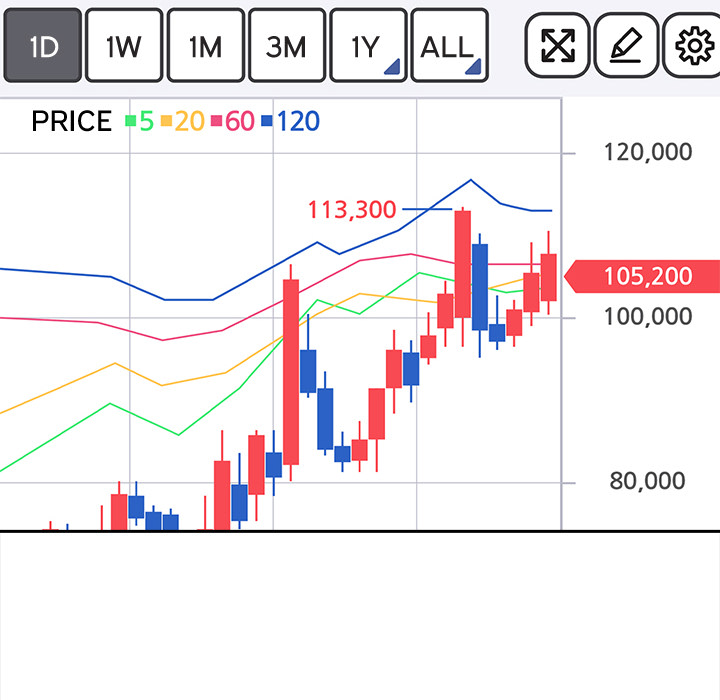Open the pencil drawing tool
This screenshot has height=700, width=720.
(626, 45)
